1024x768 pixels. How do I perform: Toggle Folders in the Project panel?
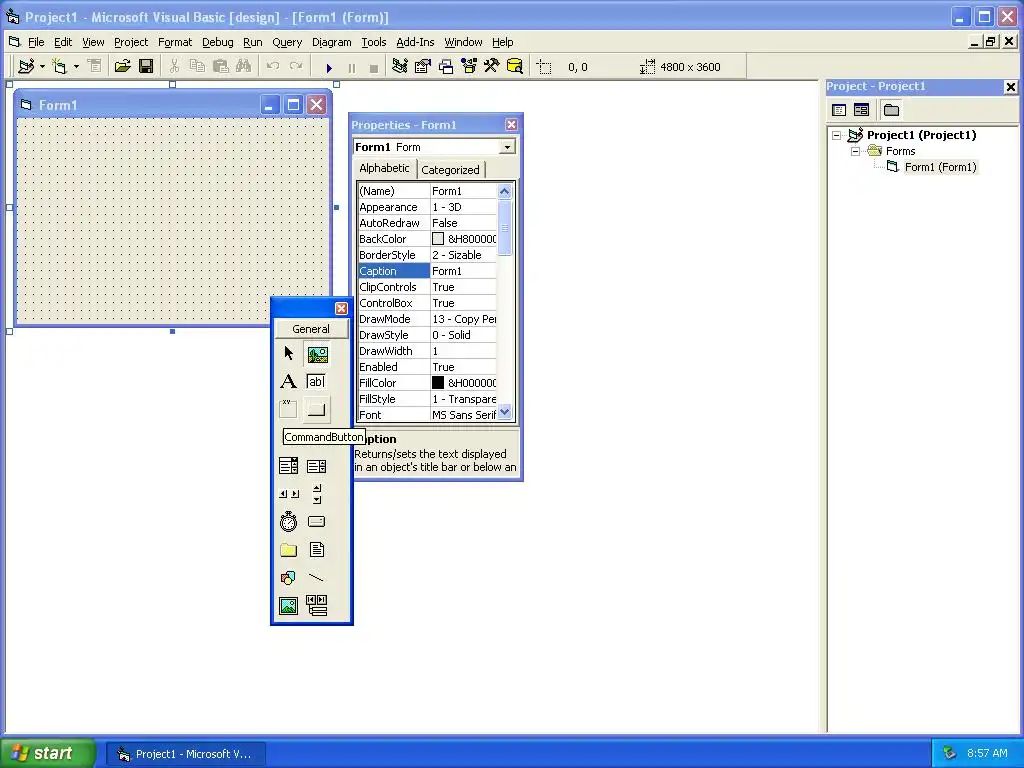click(891, 110)
